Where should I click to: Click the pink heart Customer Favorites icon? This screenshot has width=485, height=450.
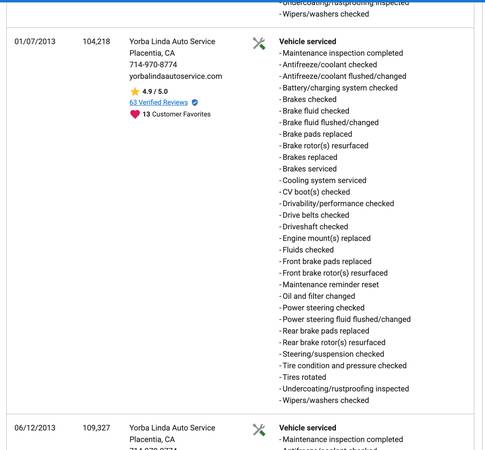(135, 114)
